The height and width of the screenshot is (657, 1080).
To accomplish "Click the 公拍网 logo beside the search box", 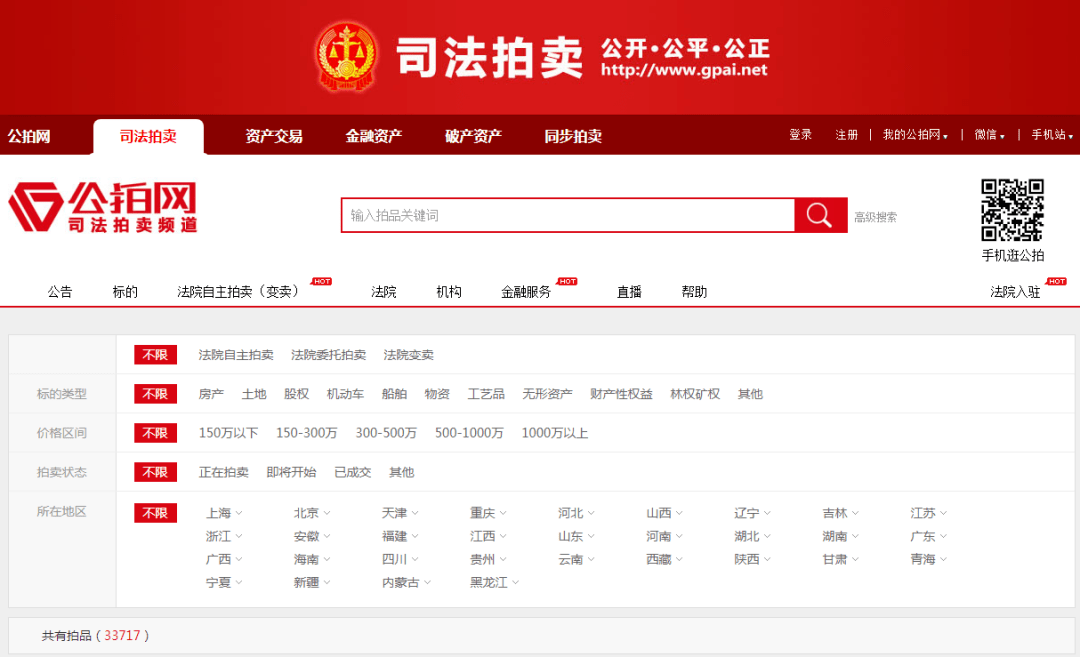I will pyautogui.click(x=103, y=207).
